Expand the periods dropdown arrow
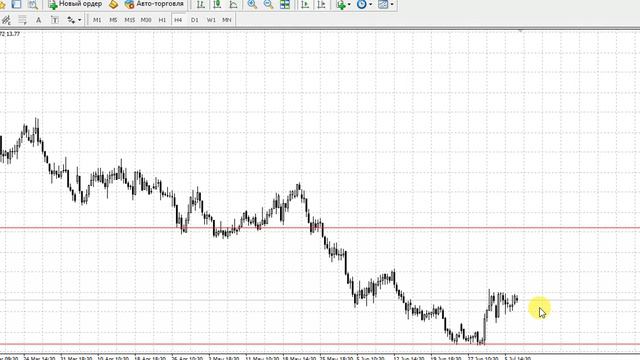Viewport: 640px width, 360px height. click(371, 4)
